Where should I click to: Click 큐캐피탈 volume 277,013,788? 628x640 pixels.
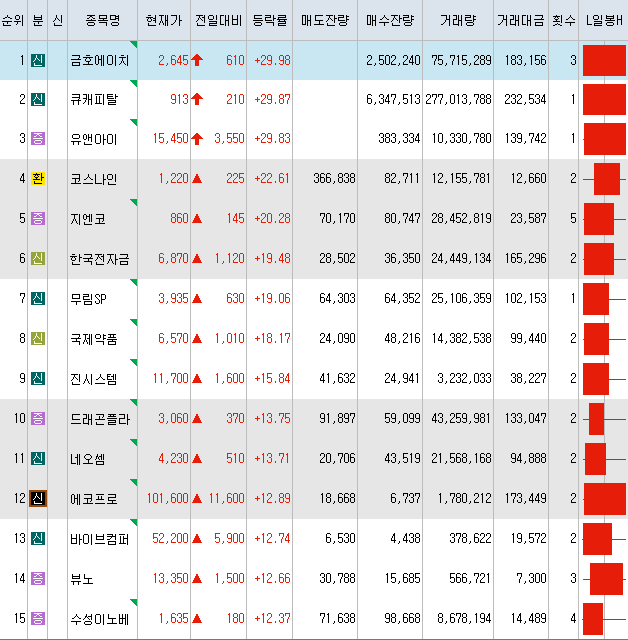coord(458,99)
